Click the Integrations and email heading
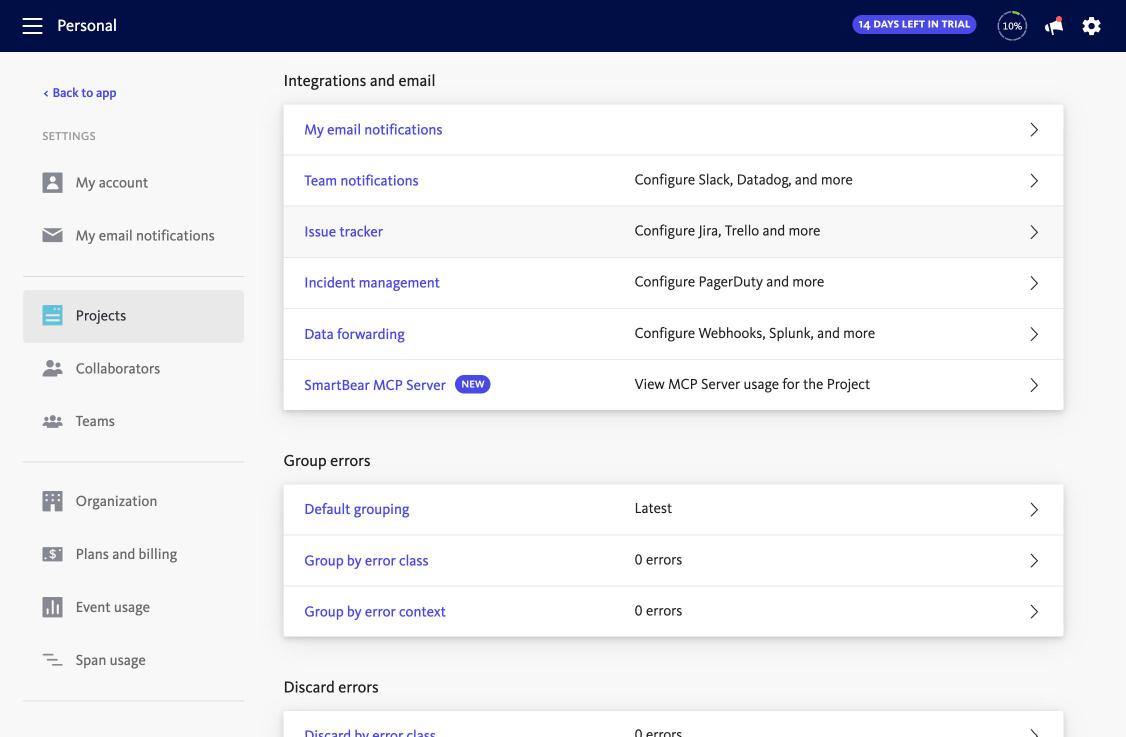 359,80
